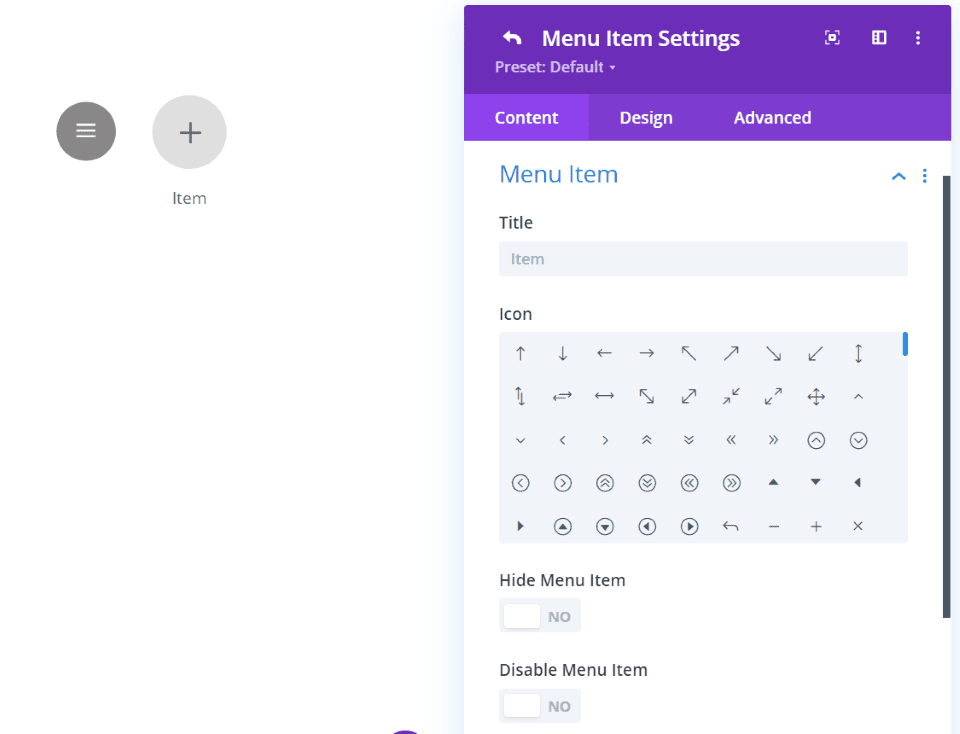Select the solid down triangle icon

tap(816, 482)
